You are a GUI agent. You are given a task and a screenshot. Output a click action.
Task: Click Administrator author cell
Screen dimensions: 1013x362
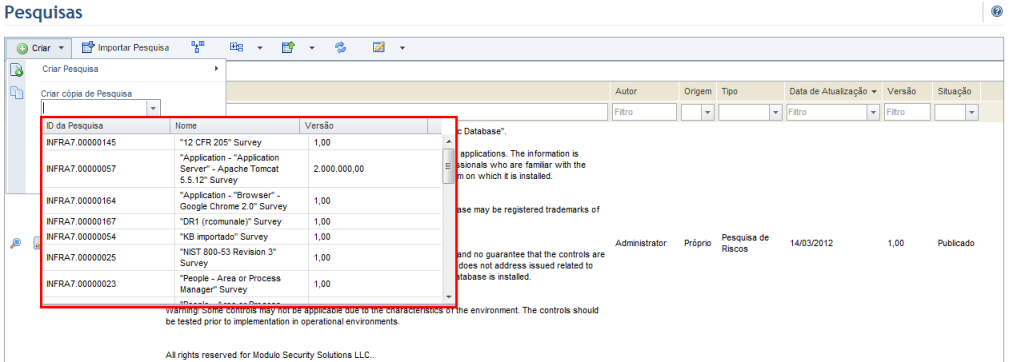coord(641,244)
